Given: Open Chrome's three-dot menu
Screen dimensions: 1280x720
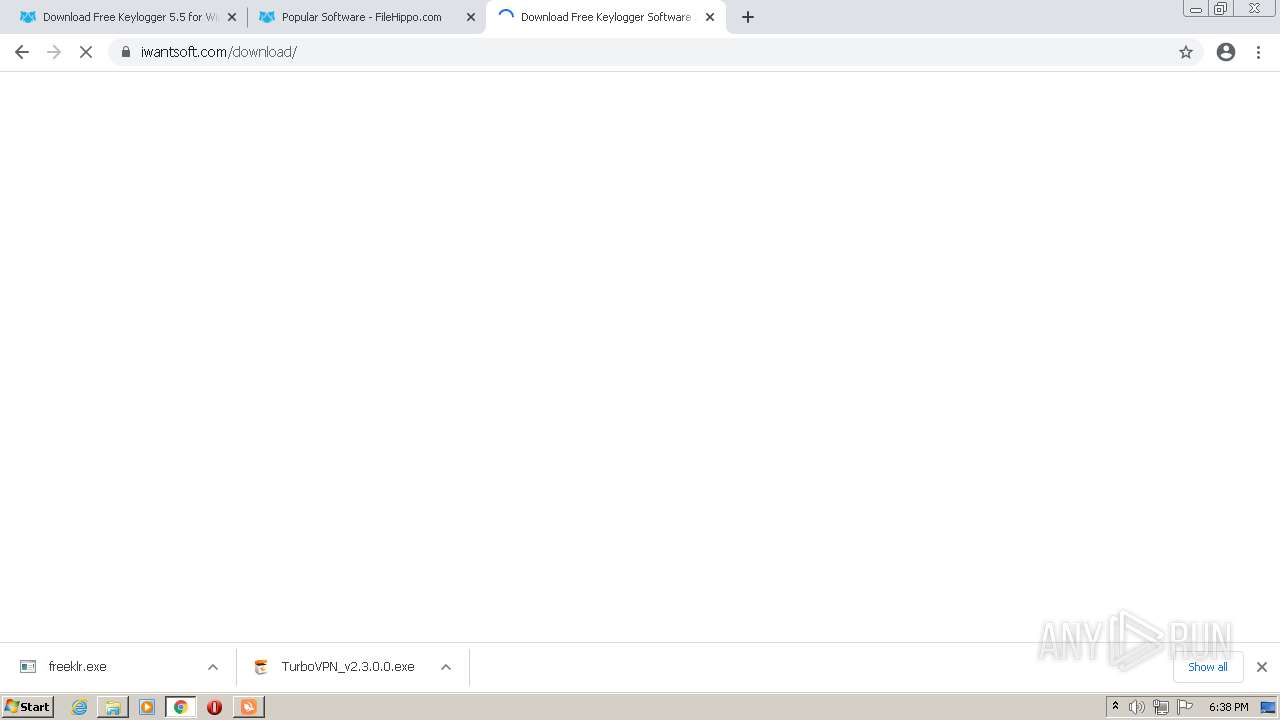Looking at the screenshot, I should click(1259, 52).
